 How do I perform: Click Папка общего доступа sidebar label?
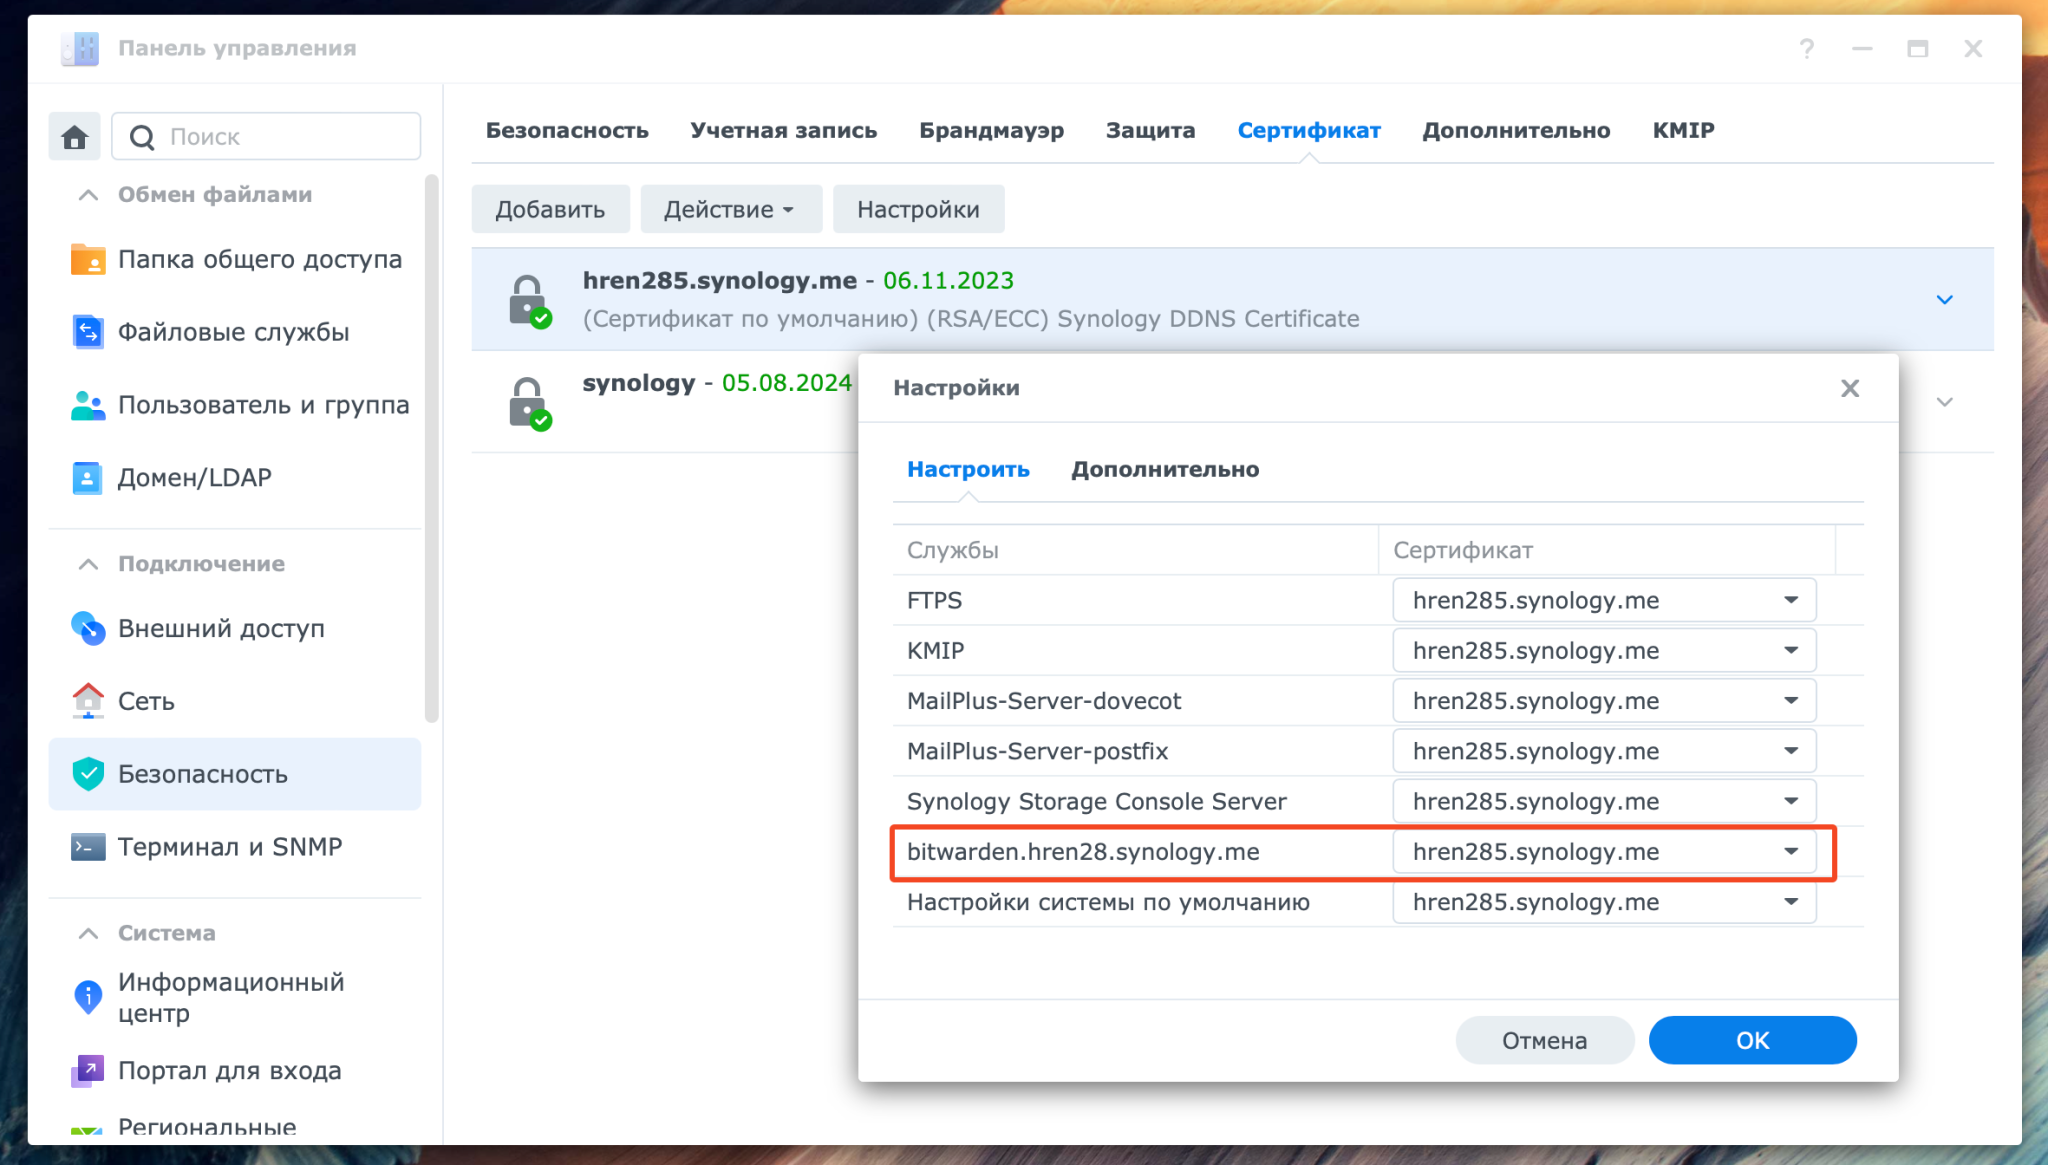[x=260, y=259]
